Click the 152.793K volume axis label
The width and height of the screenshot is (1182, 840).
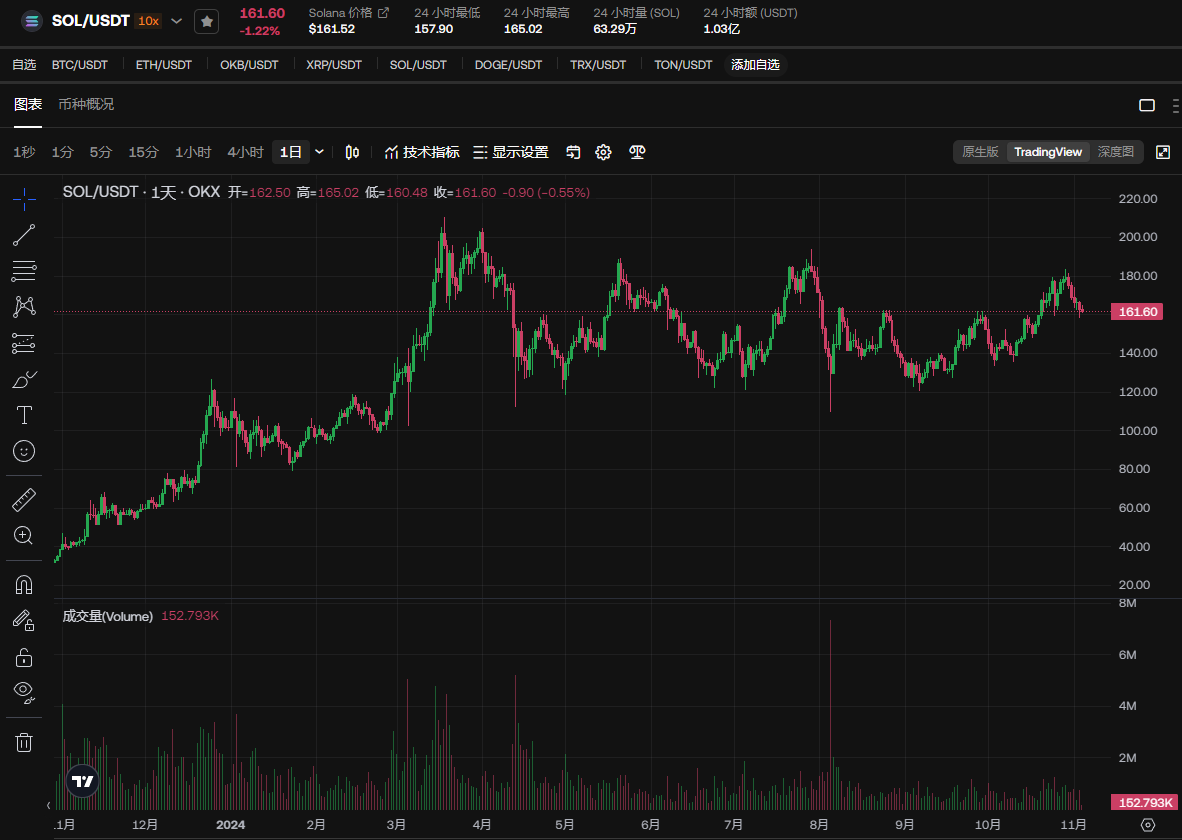[1144, 802]
